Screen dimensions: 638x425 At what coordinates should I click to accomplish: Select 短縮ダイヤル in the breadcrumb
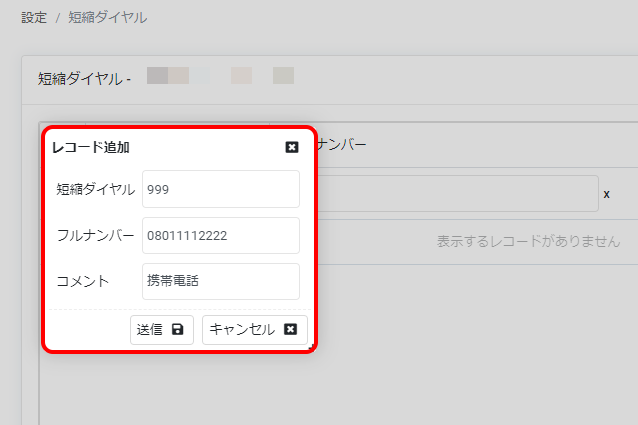click(107, 18)
